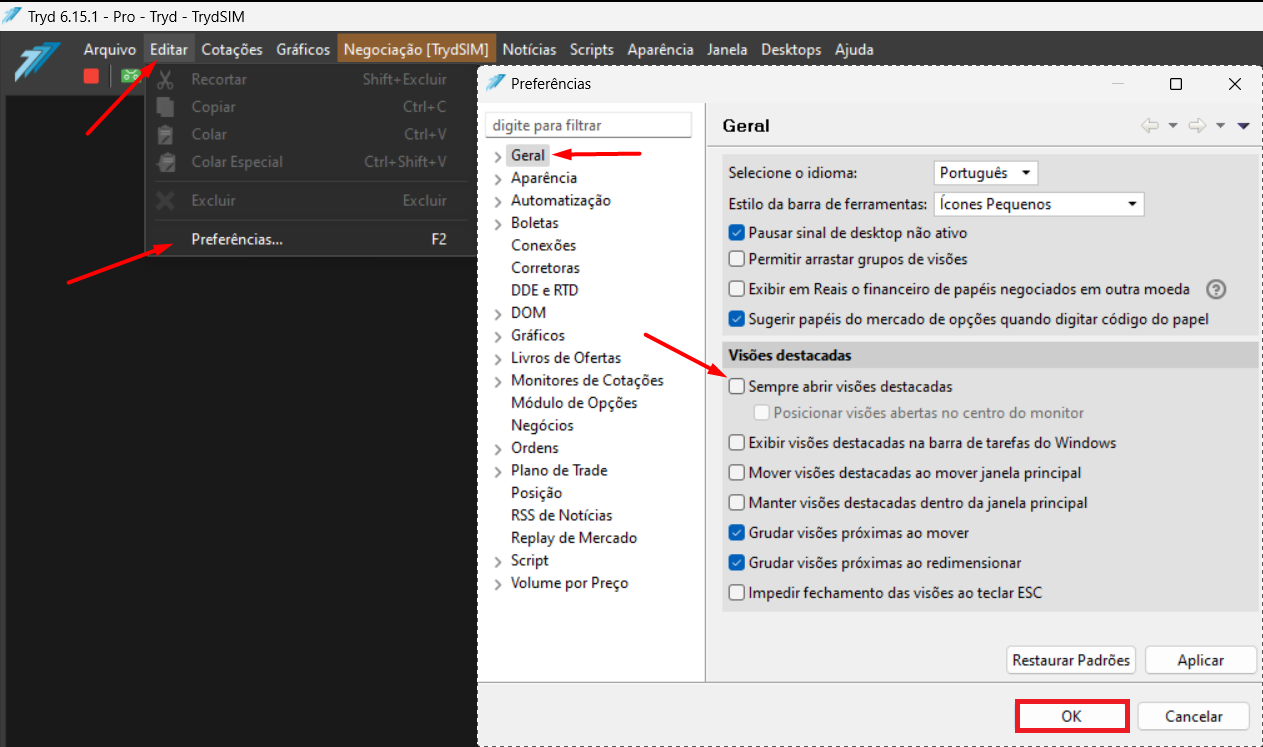
Task: Expand Volume por Preço tree node
Action: (498, 584)
